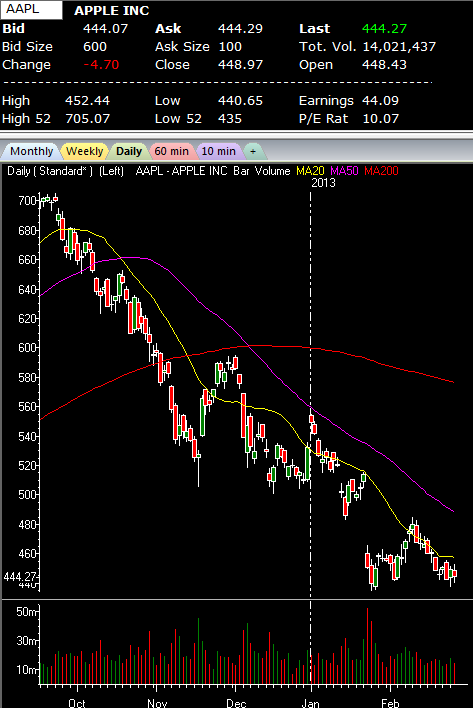Select the Daily chart tab

pos(129,151)
